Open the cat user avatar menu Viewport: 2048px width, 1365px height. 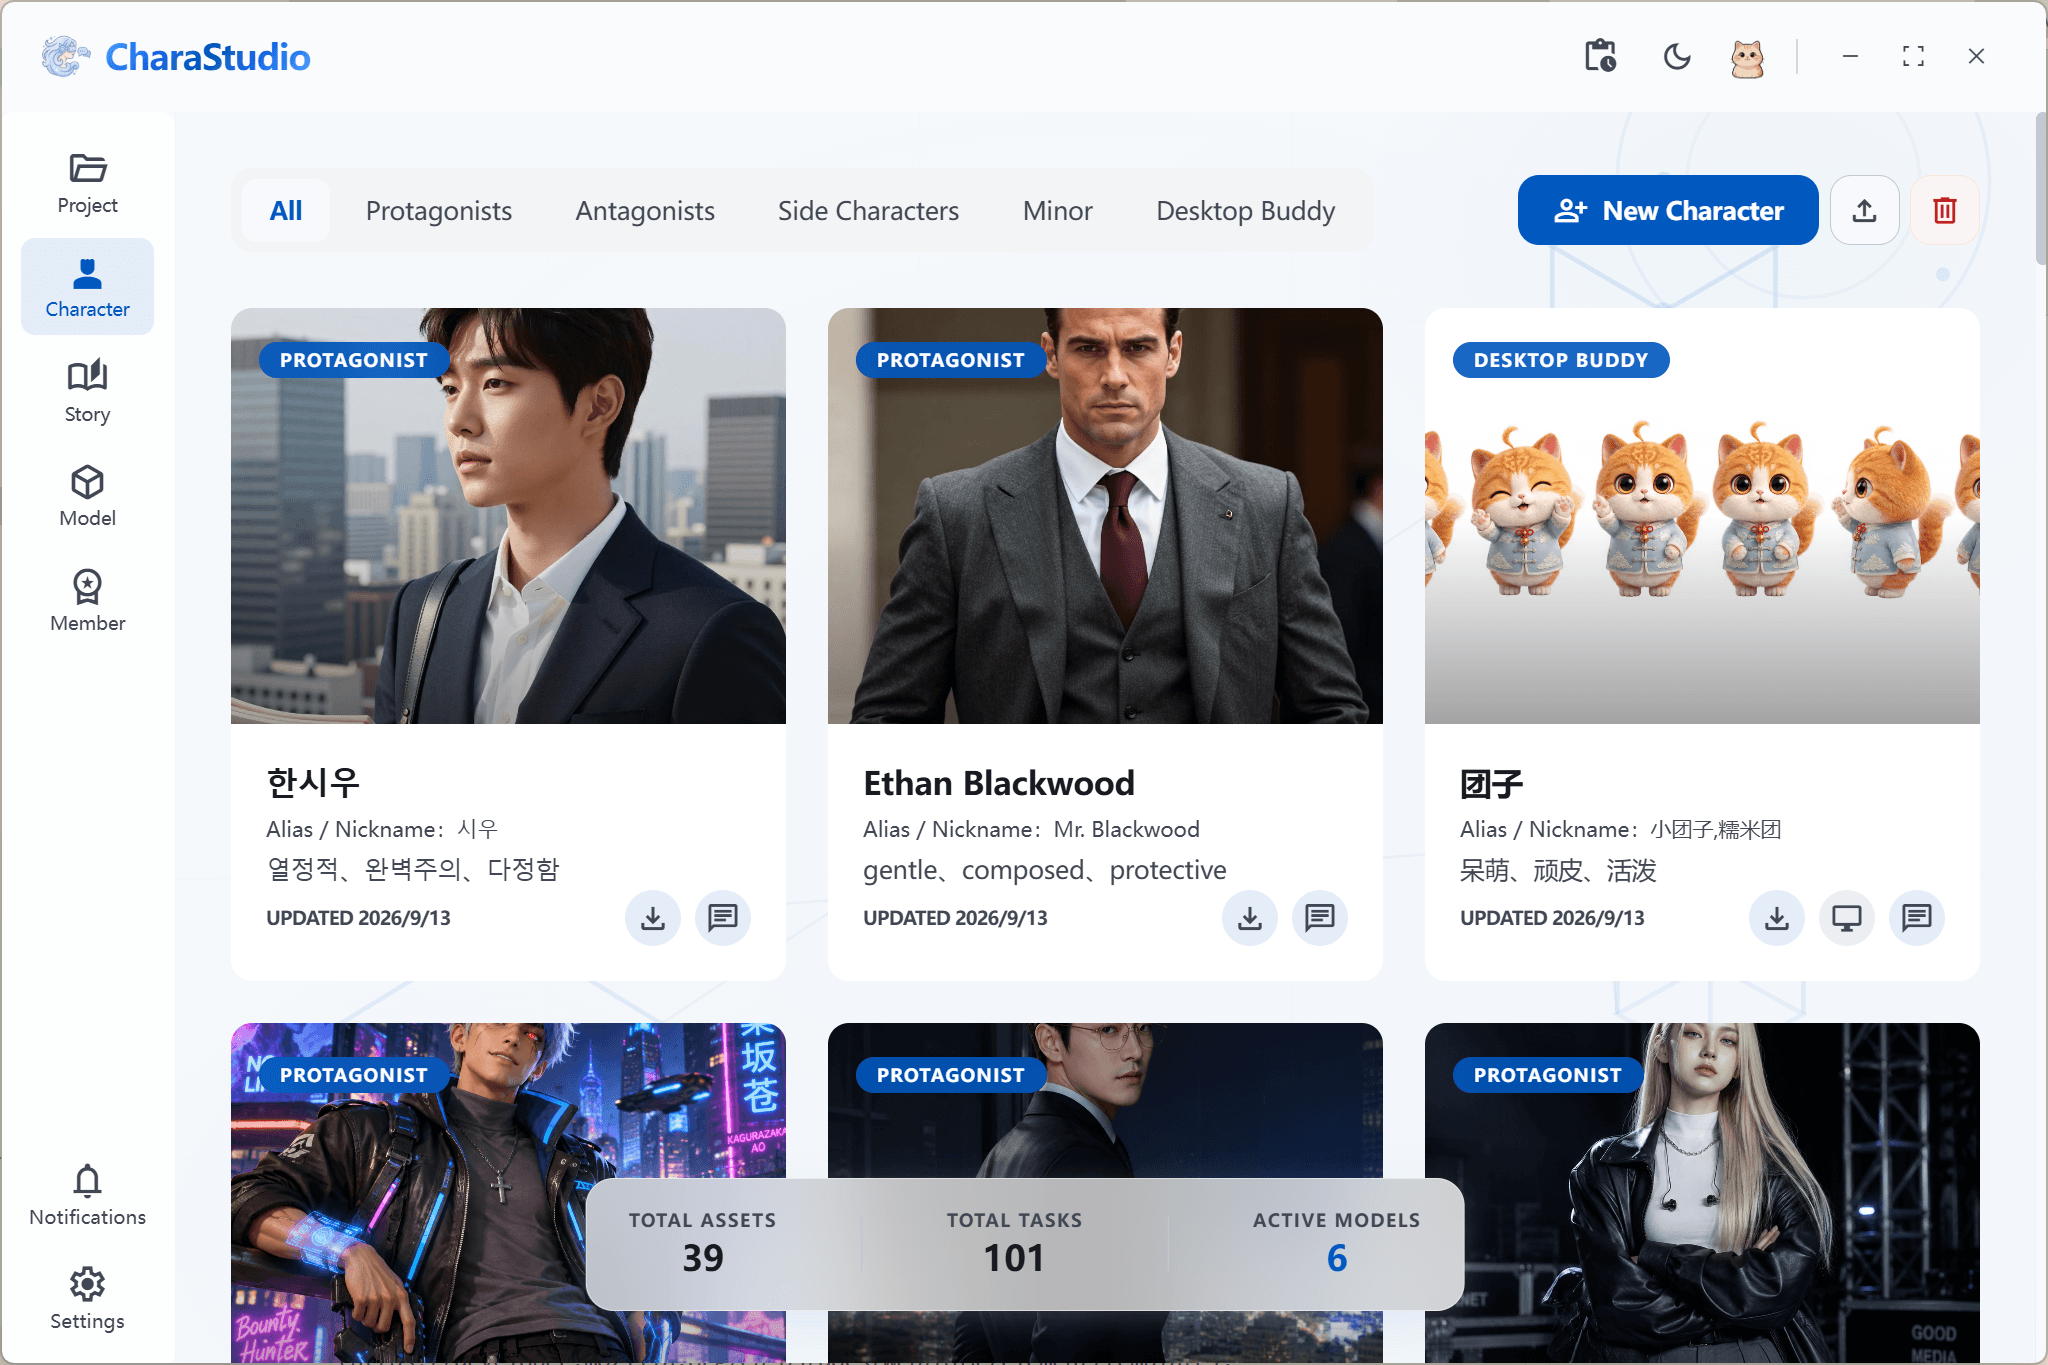pyautogui.click(x=1747, y=57)
